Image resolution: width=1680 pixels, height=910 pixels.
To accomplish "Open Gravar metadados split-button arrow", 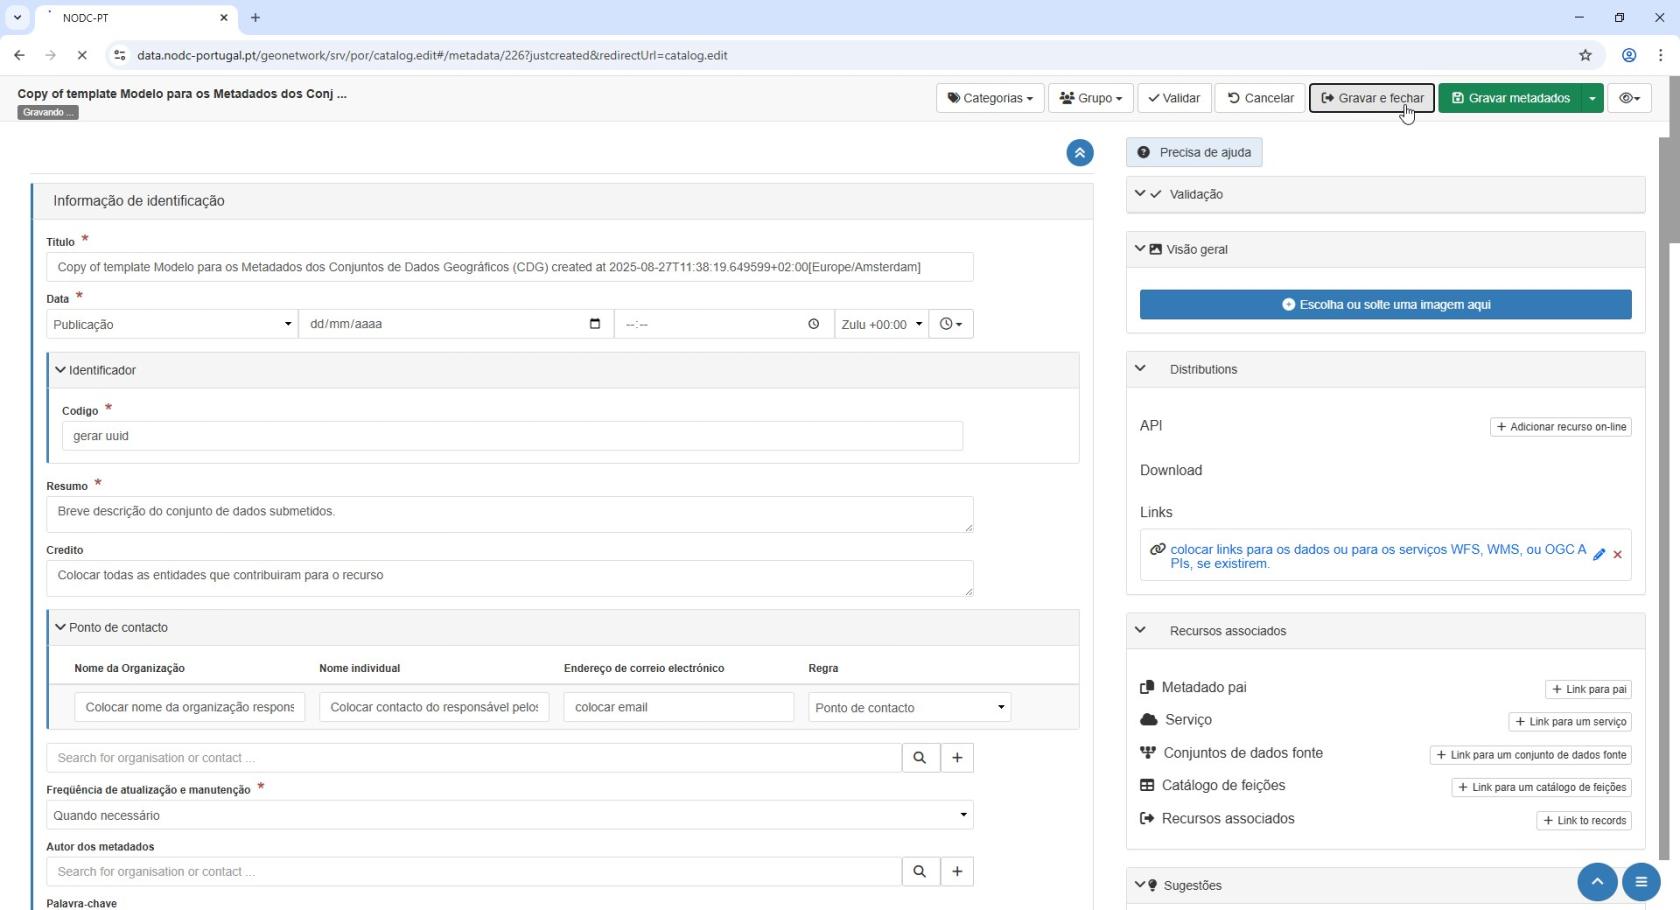I will pos(1592,98).
